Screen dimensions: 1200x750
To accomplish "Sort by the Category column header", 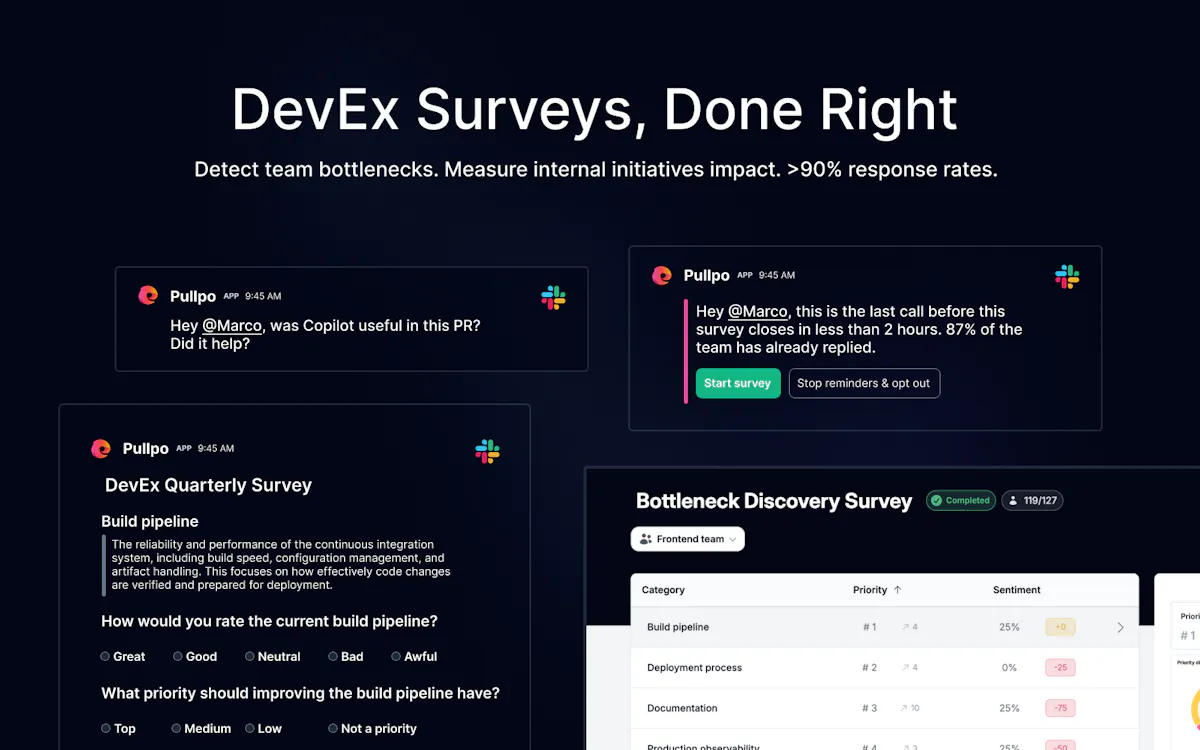I will coord(663,590).
